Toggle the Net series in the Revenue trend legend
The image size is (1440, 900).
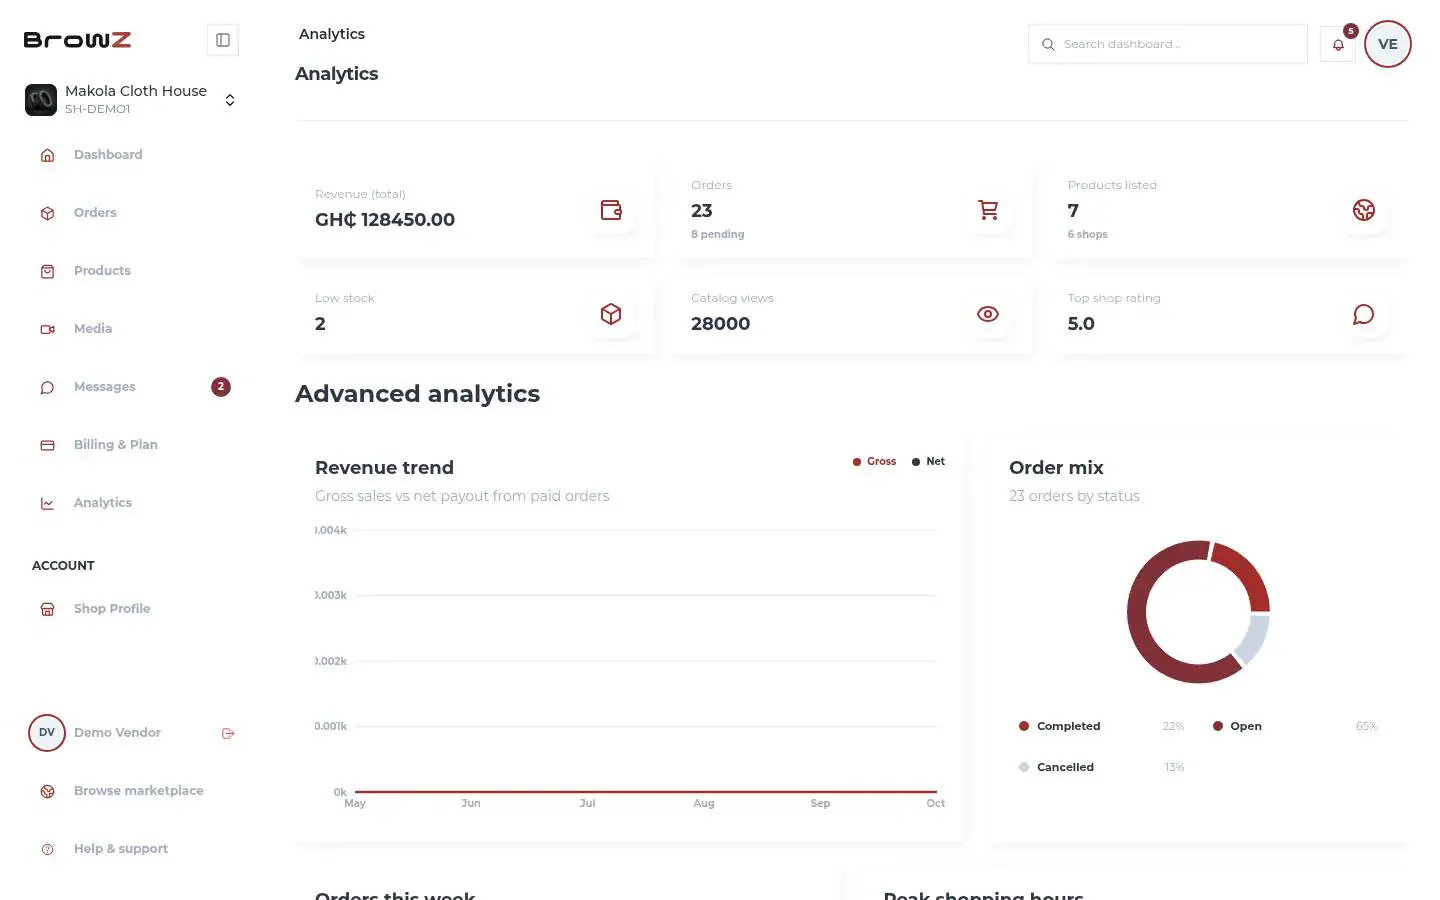click(x=928, y=462)
